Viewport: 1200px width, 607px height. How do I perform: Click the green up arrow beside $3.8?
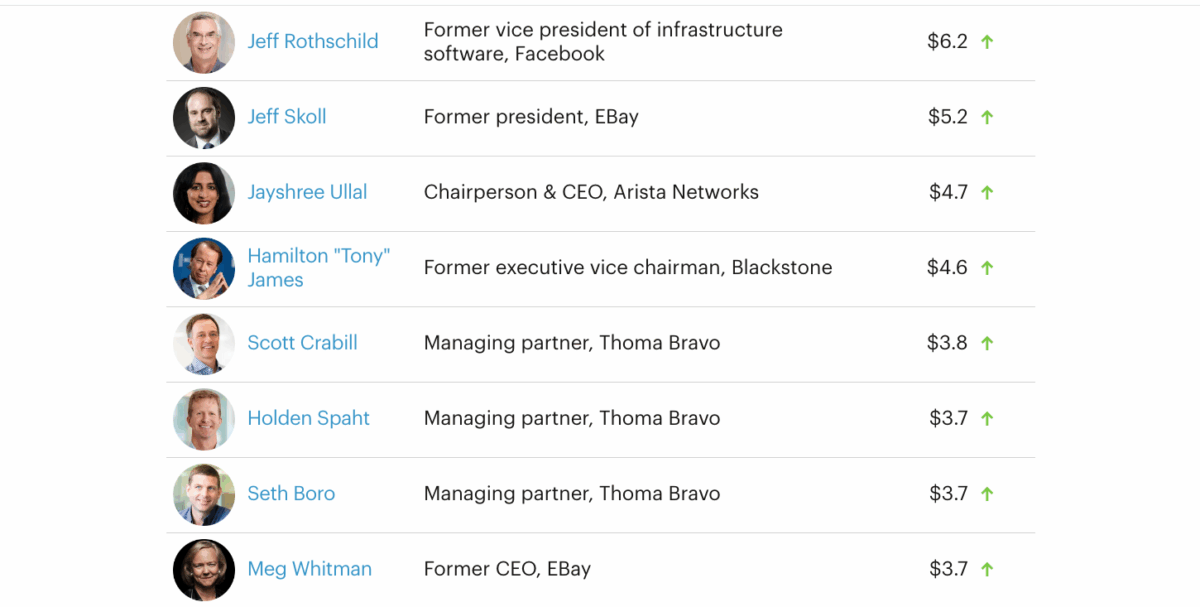987,343
